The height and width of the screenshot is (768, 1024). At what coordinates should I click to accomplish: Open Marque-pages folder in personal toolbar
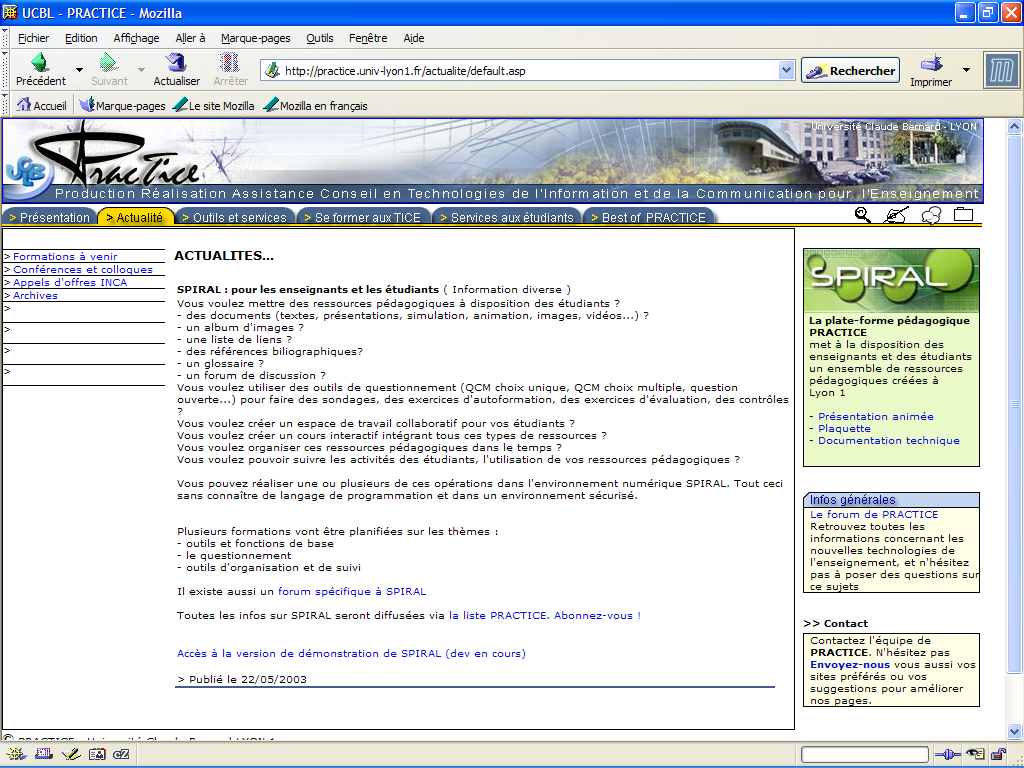[x=122, y=105]
